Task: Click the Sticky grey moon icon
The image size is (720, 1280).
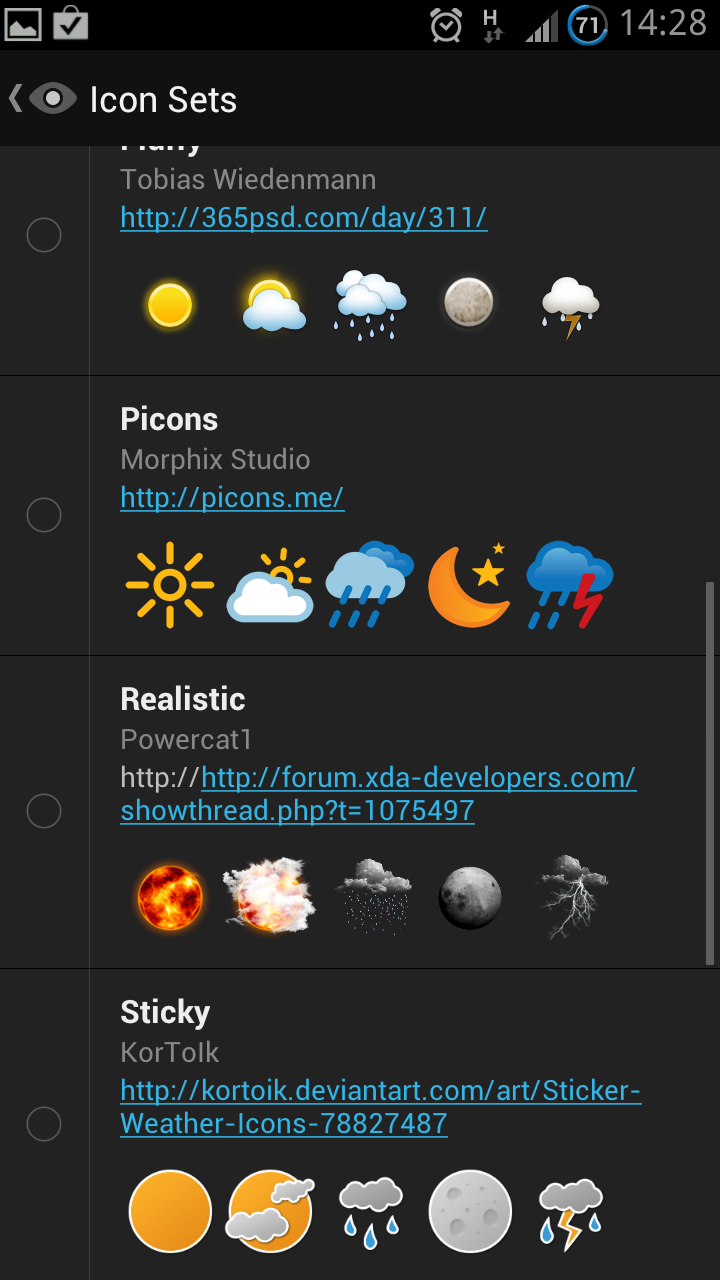Action: click(470, 1211)
